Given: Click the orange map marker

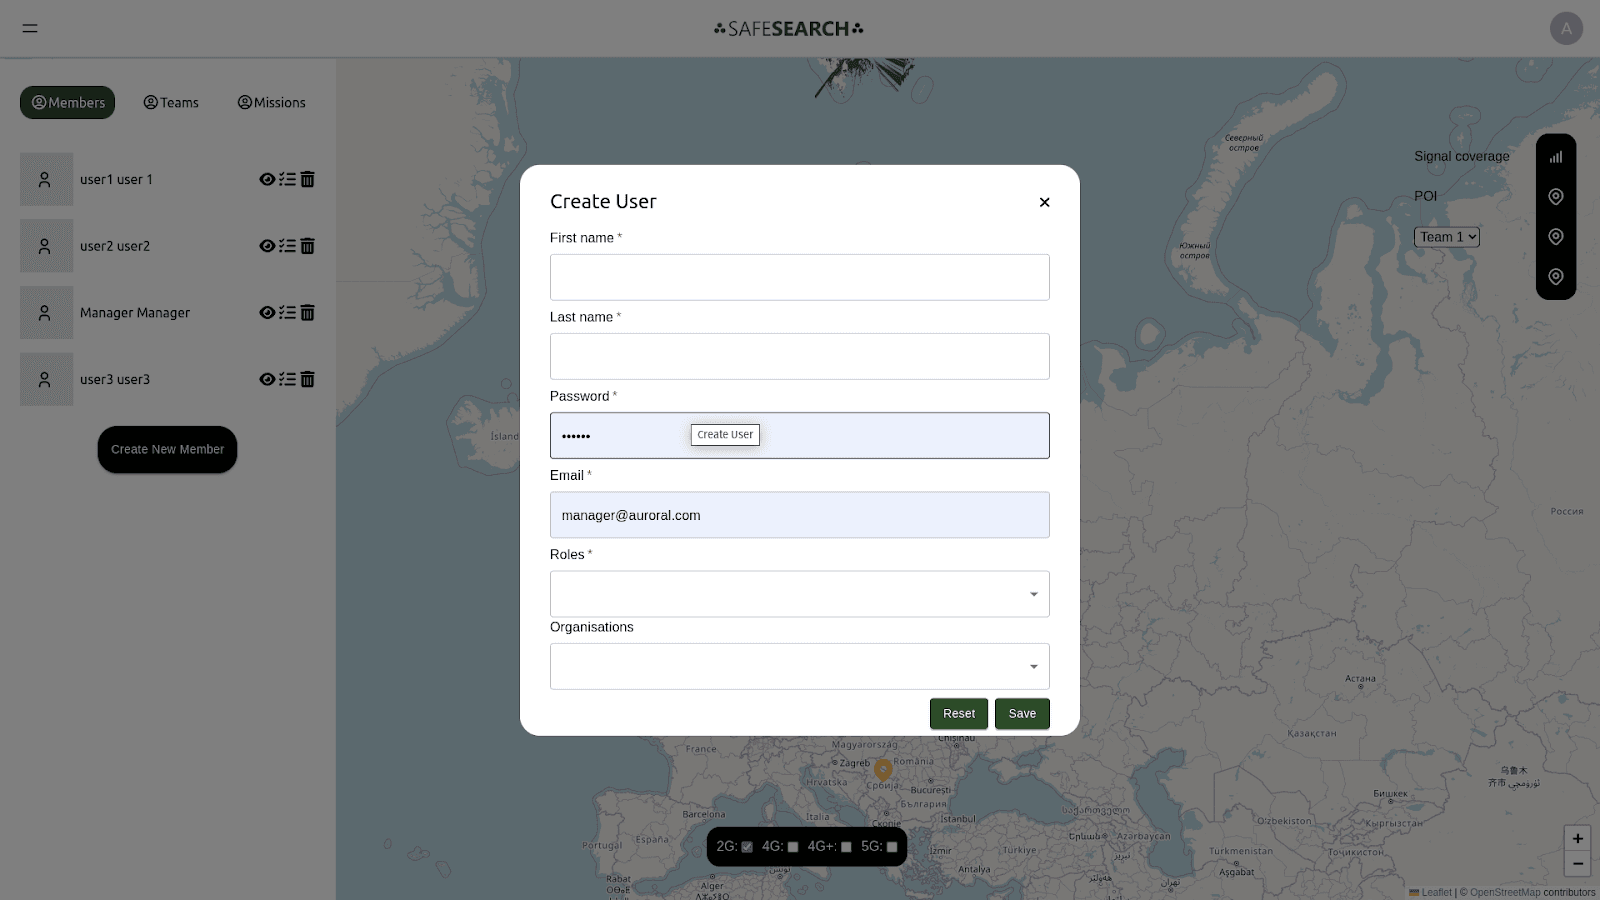Looking at the screenshot, I should coord(883,769).
